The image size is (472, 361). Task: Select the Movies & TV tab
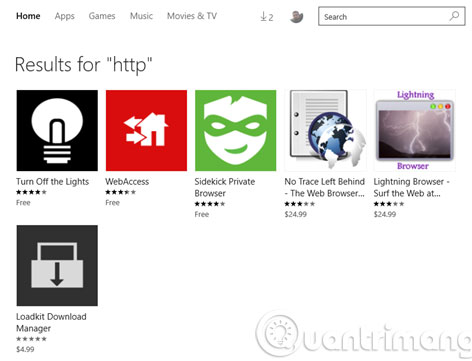tap(192, 16)
